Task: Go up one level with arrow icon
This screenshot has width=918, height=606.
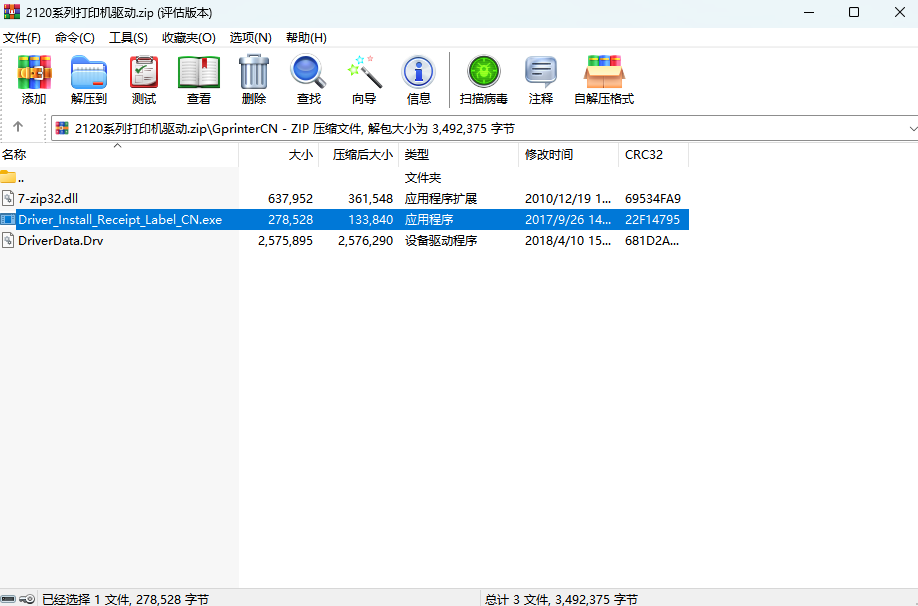Action: pyautogui.click(x=18, y=126)
